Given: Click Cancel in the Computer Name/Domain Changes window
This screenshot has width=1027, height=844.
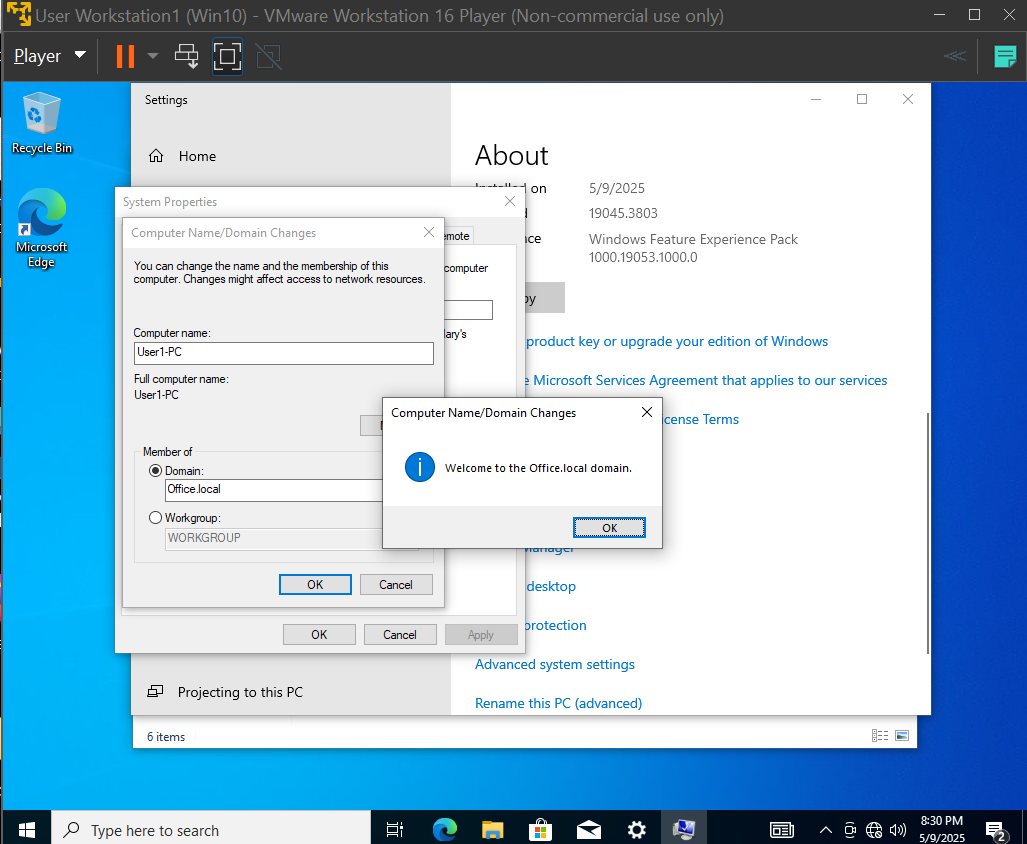Looking at the screenshot, I should pos(396,585).
